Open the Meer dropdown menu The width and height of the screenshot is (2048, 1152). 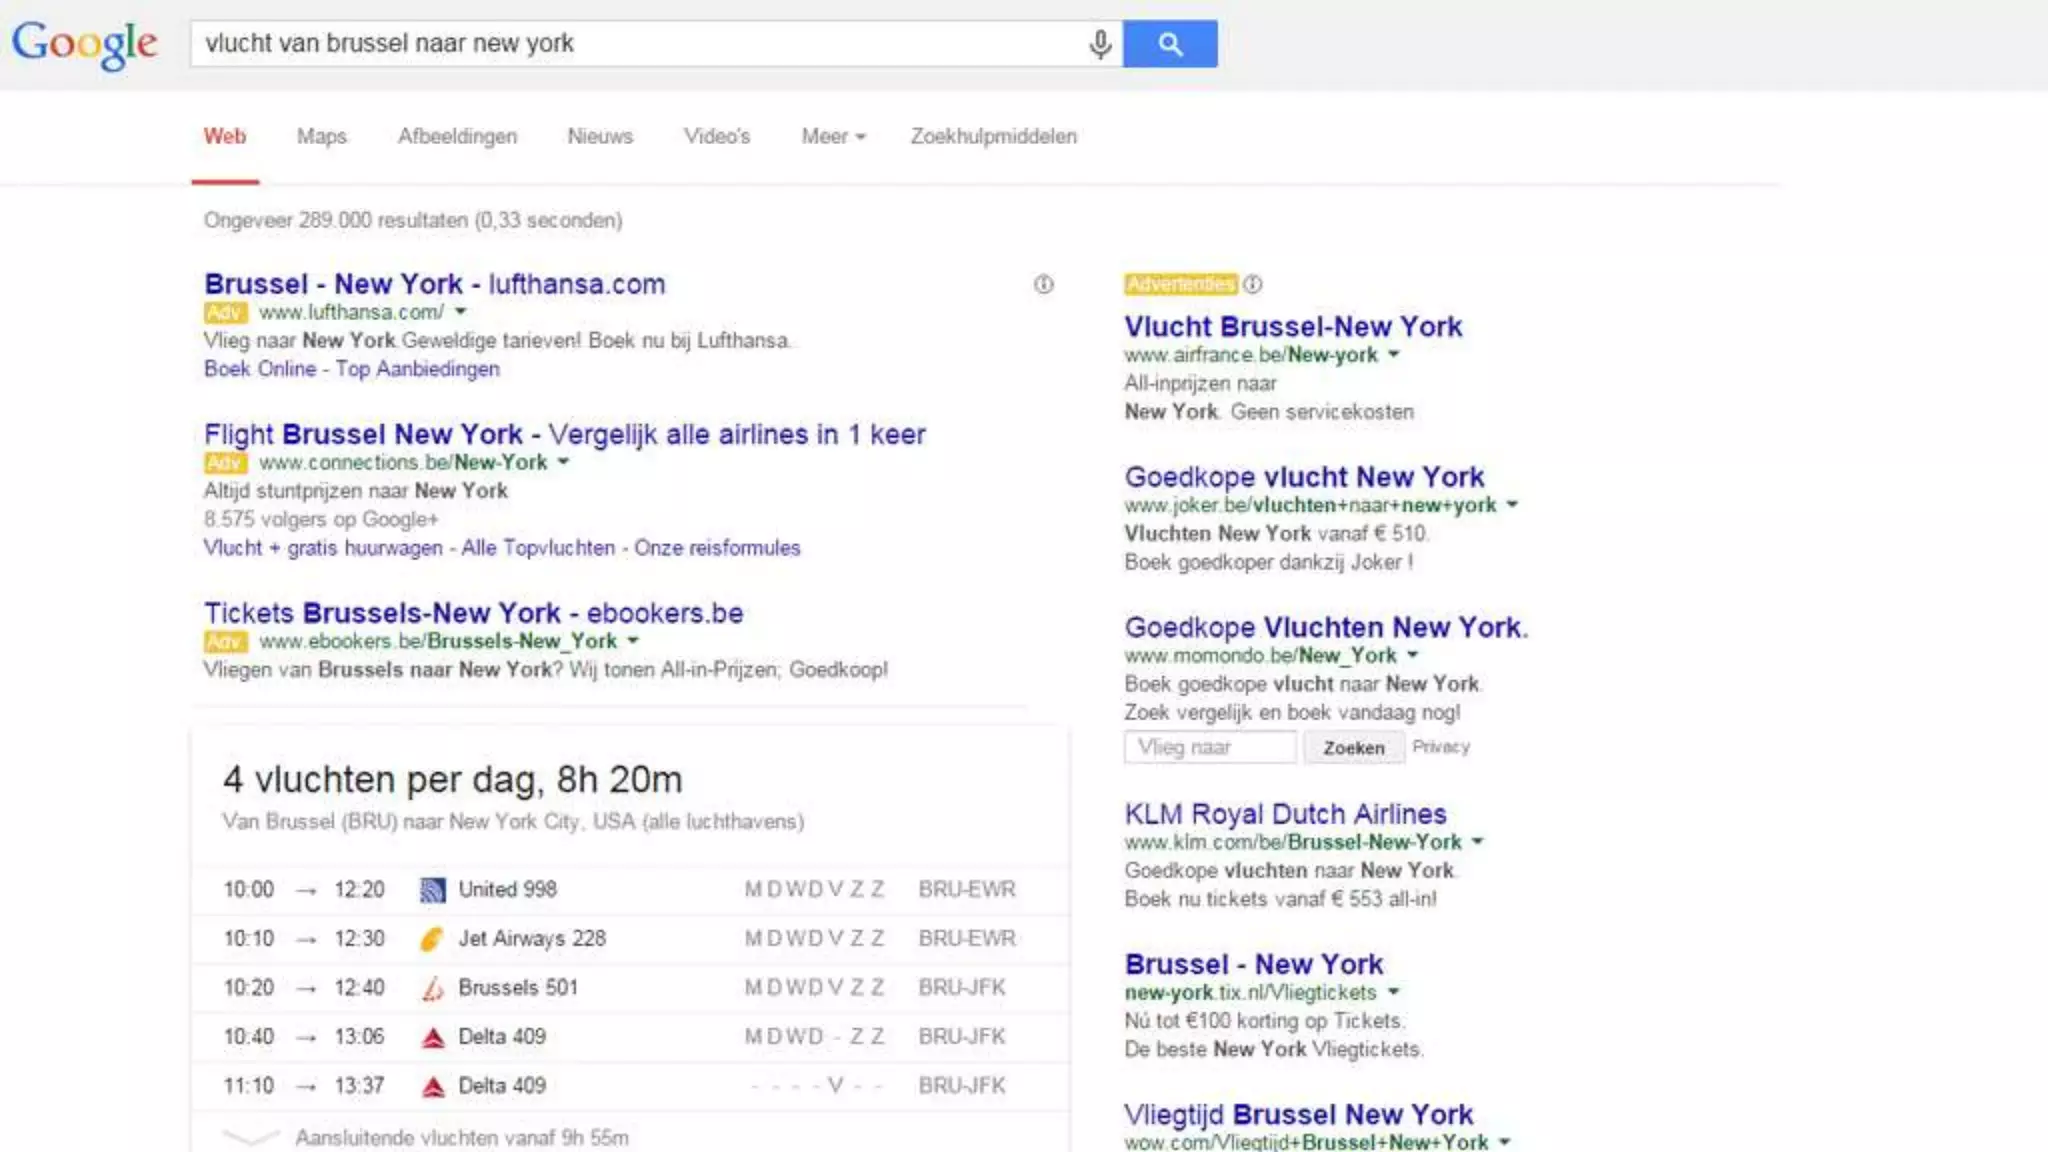click(x=833, y=136)
